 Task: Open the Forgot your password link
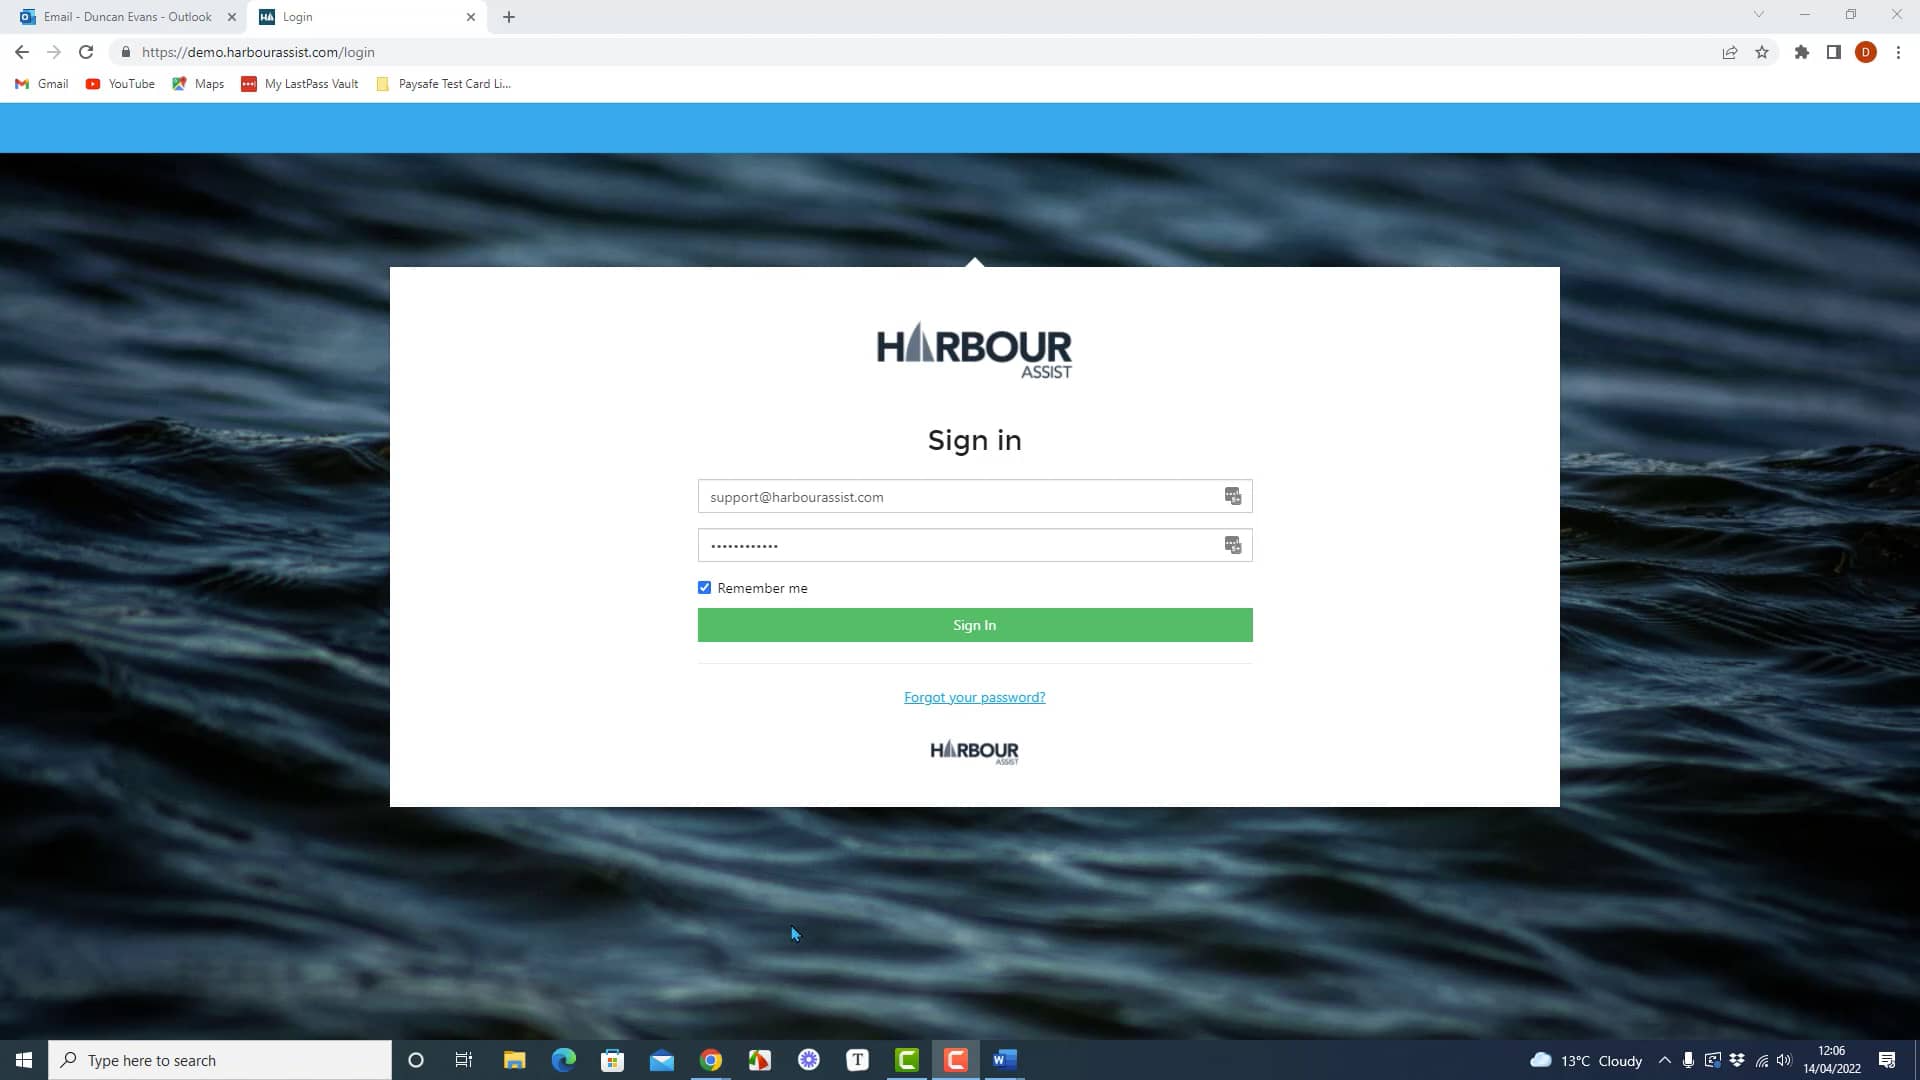pos(974,697)
